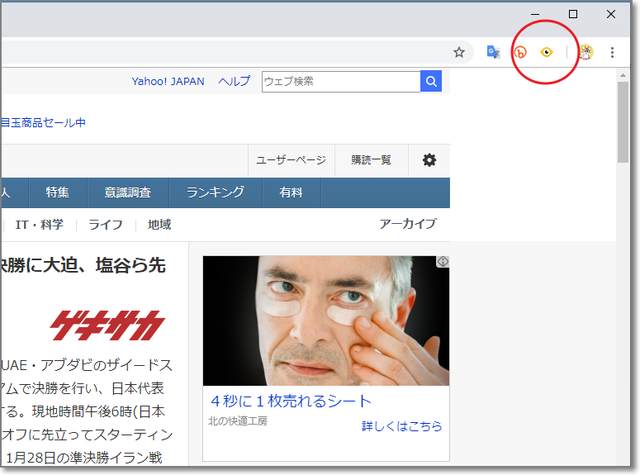Open the ライフ category
Screen dimensions: 640x475
[x=105, y=225]
